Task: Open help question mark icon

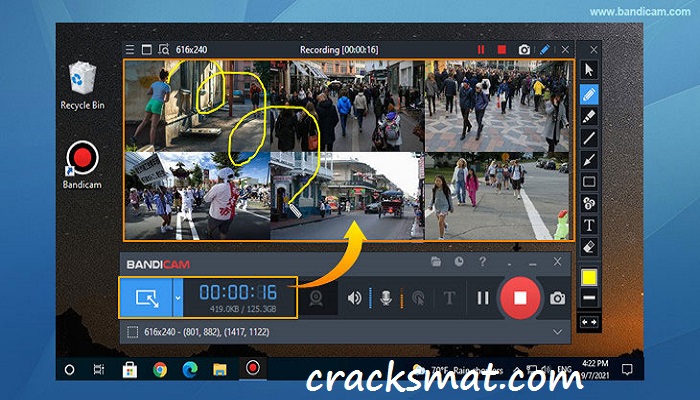Action: [483, 262]
